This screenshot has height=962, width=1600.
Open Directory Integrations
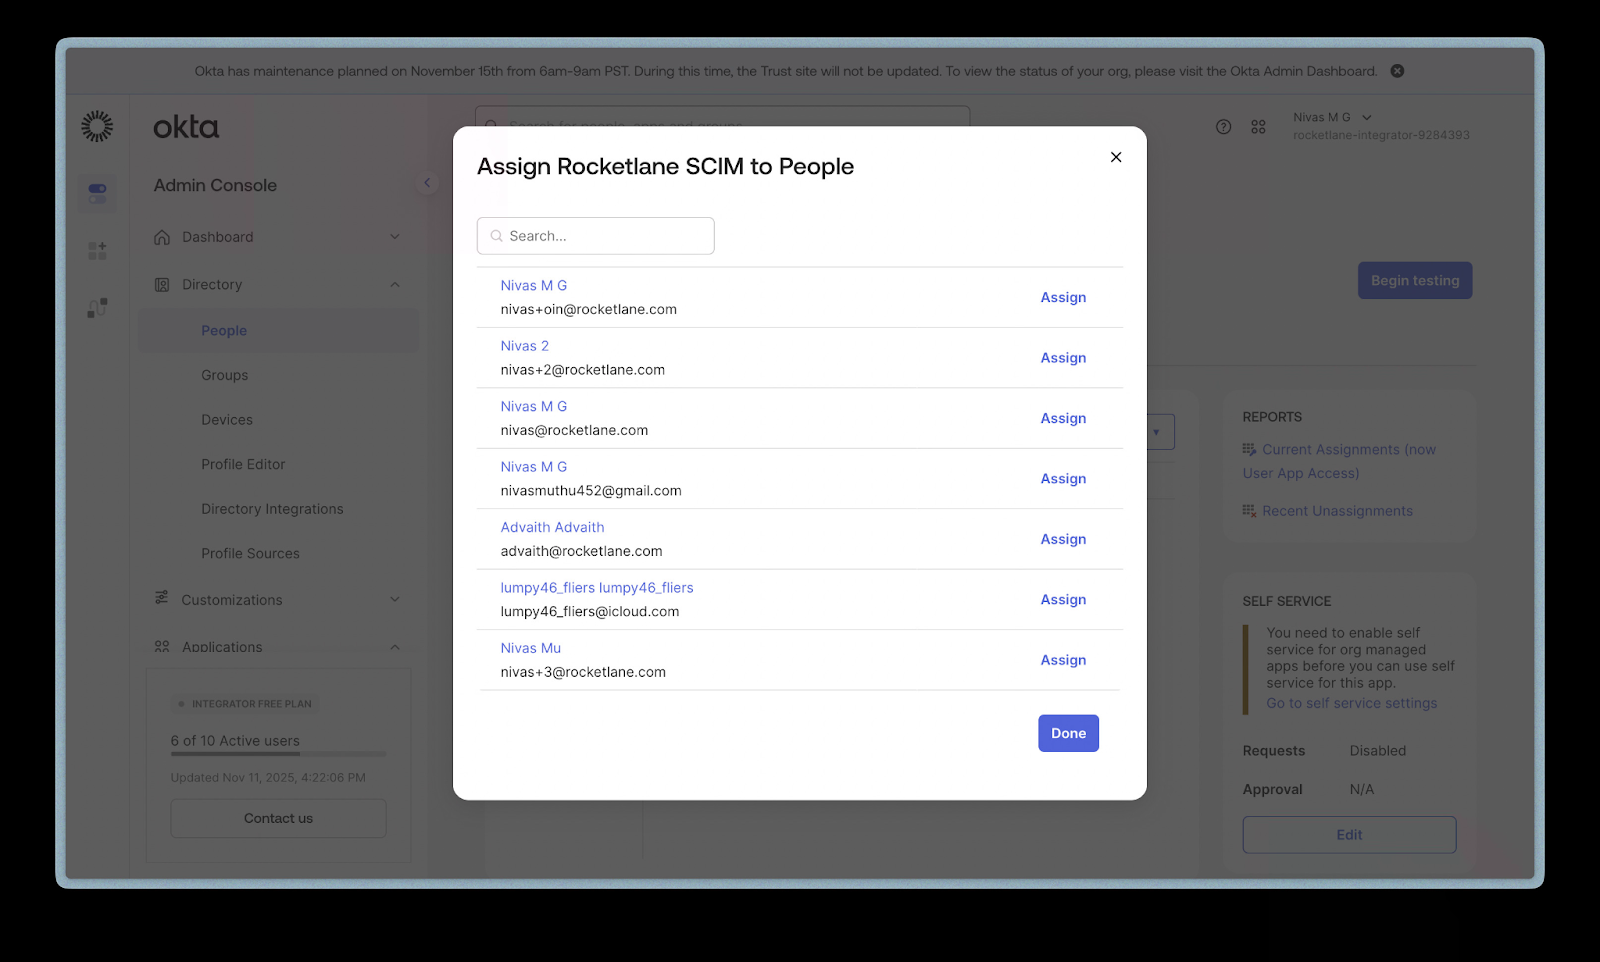point(272,509)
